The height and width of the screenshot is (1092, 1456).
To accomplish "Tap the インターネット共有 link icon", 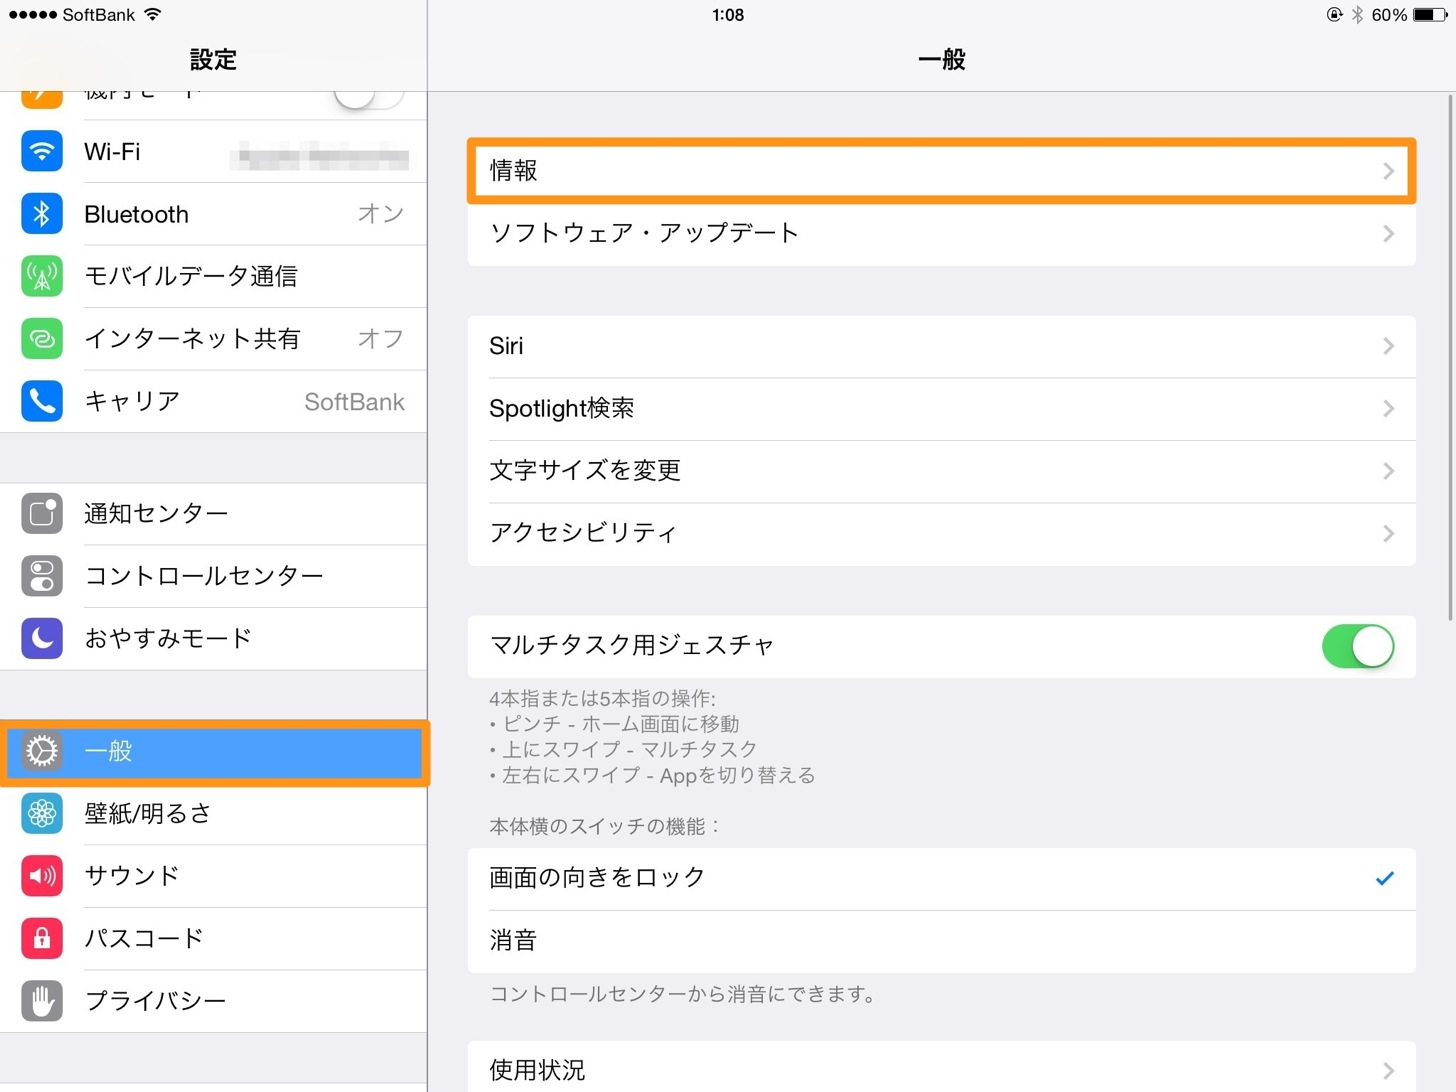I will pos(42,339).
